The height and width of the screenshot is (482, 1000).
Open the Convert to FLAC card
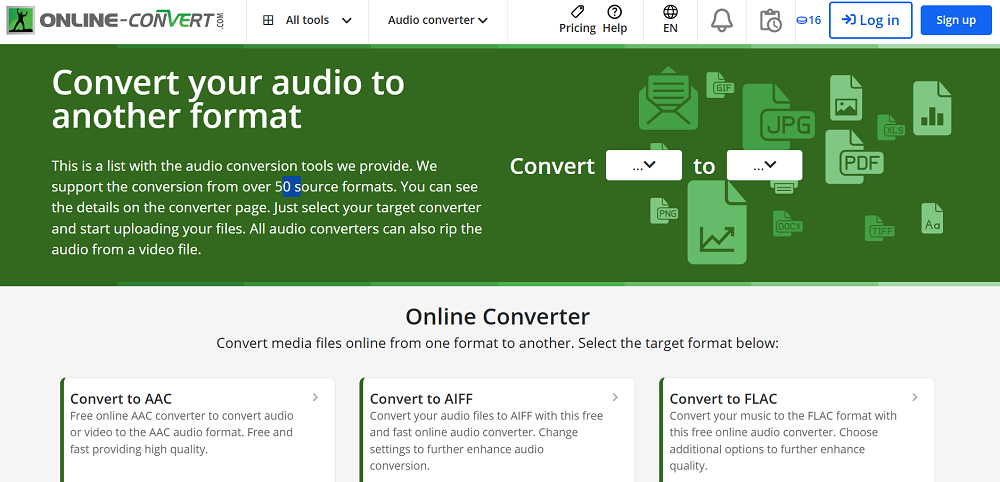click(797, 430)
